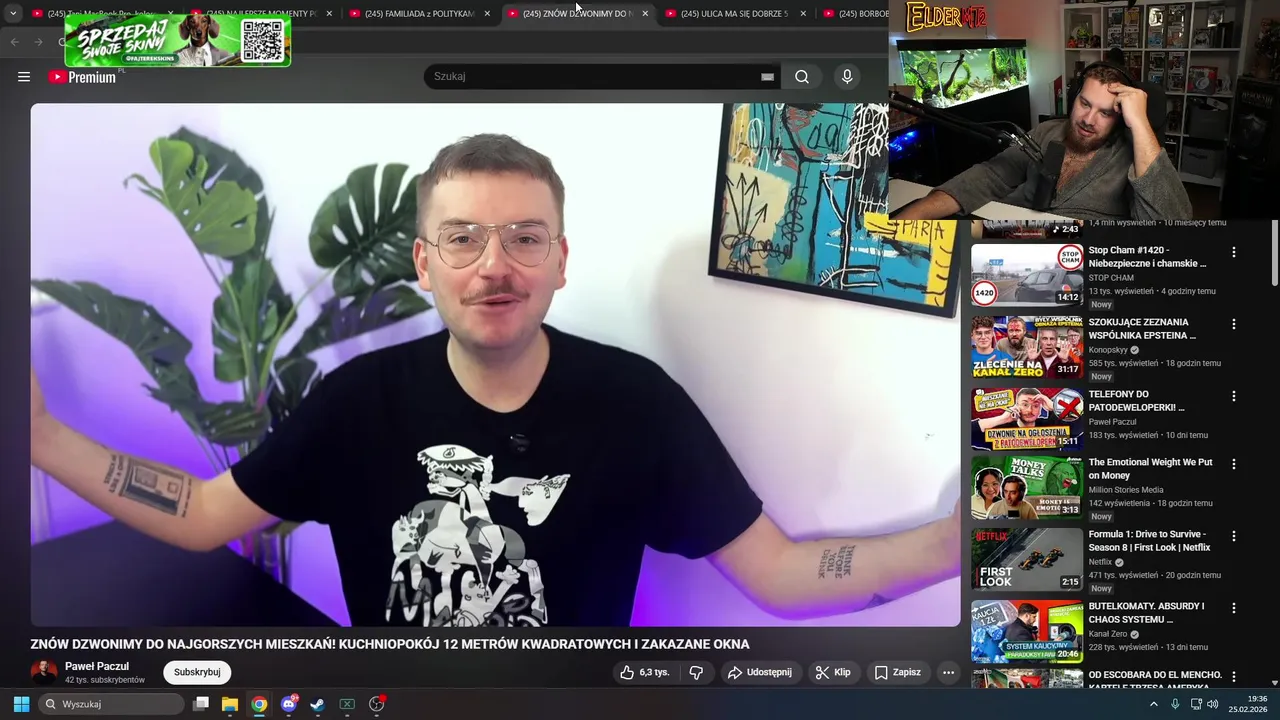The width and height of the screenshot is (1280, 720).
Task: Open Discord from the taskbar
Action: [x=289, y=704]
